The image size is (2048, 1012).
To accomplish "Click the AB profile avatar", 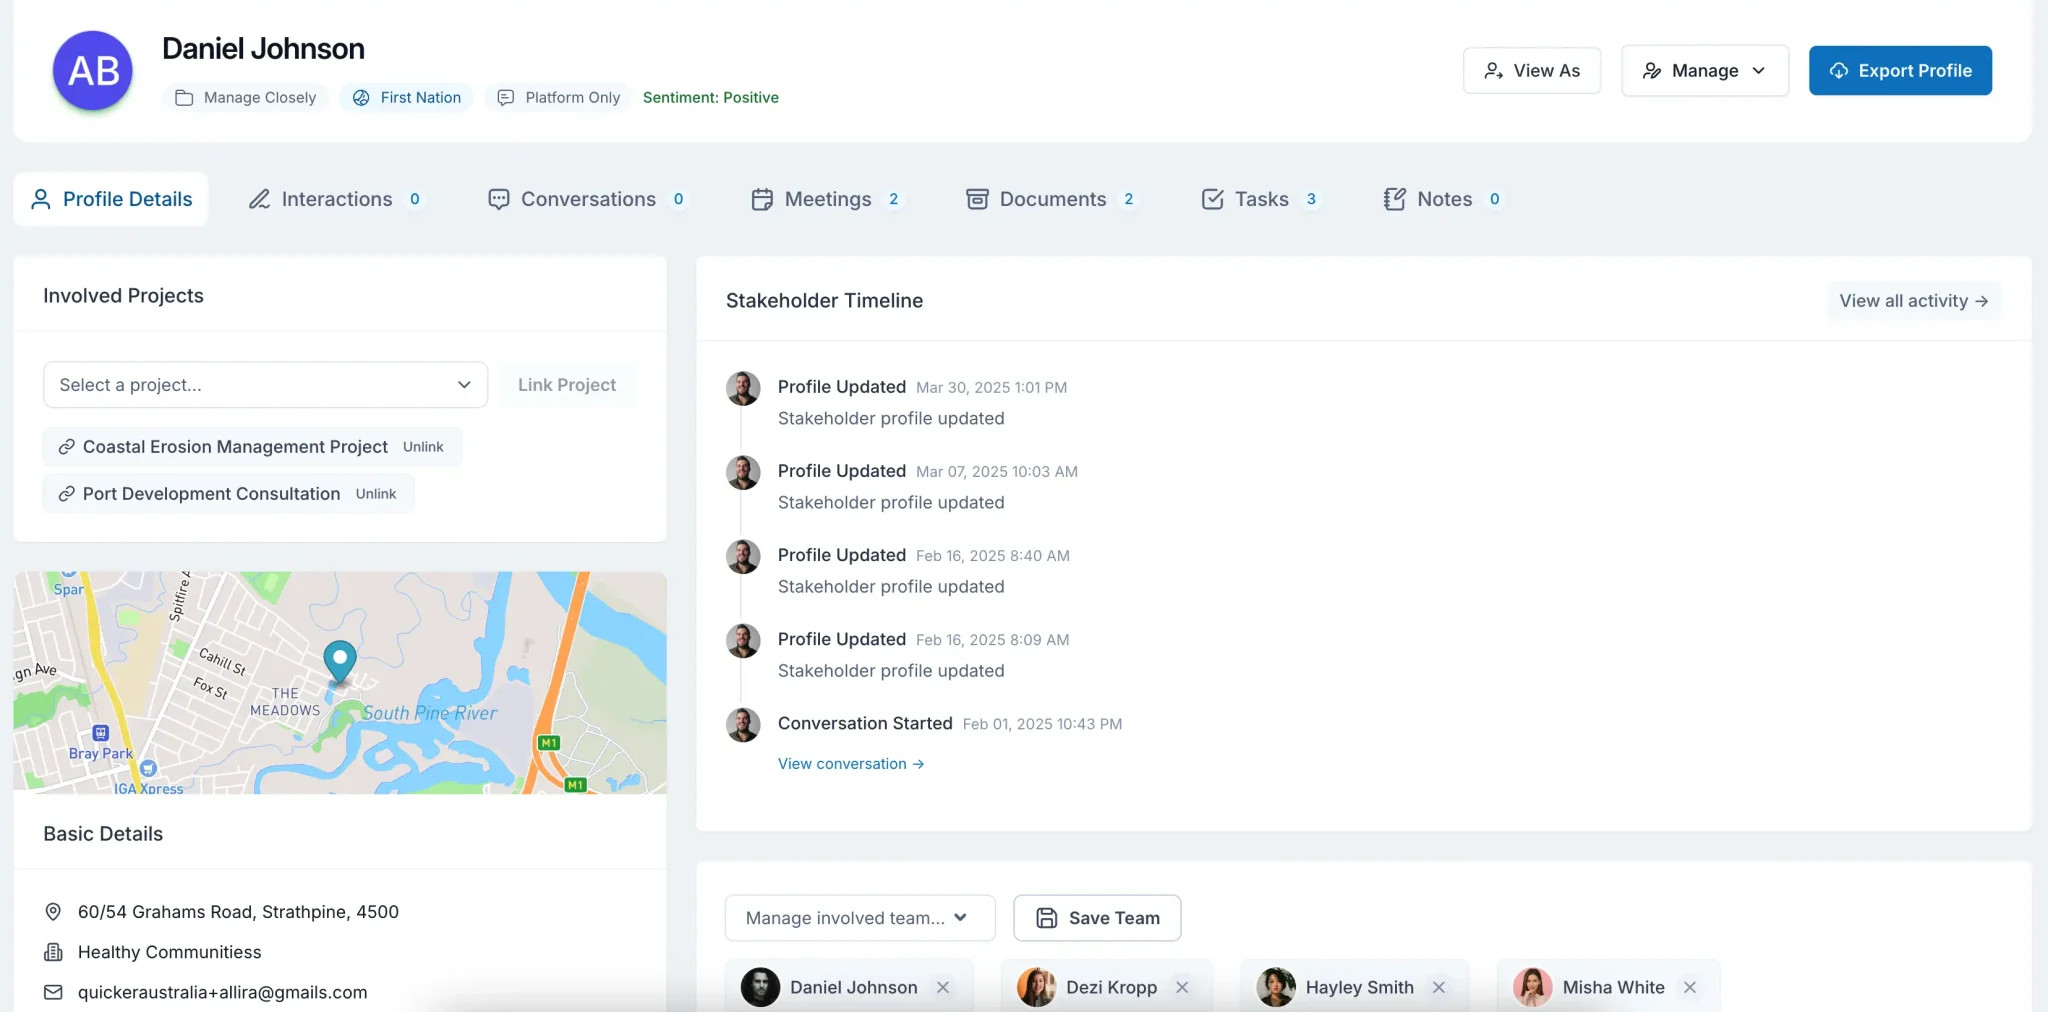I will pos(93,71).
